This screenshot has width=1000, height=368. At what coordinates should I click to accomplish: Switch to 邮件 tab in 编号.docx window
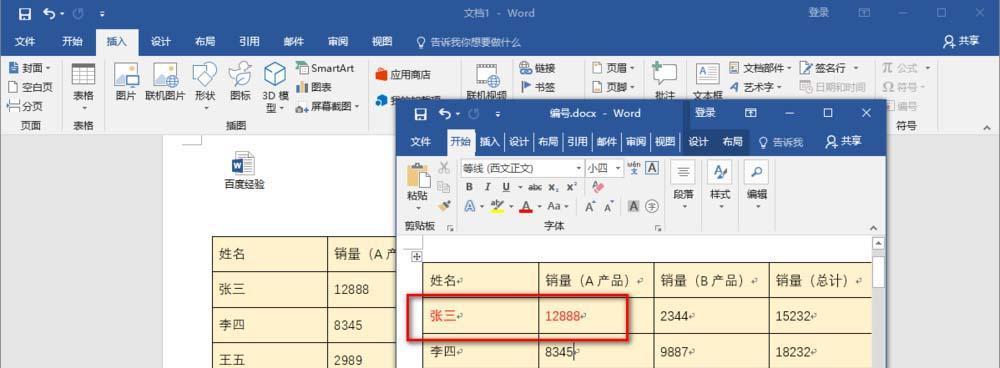(x=607, y=142)
